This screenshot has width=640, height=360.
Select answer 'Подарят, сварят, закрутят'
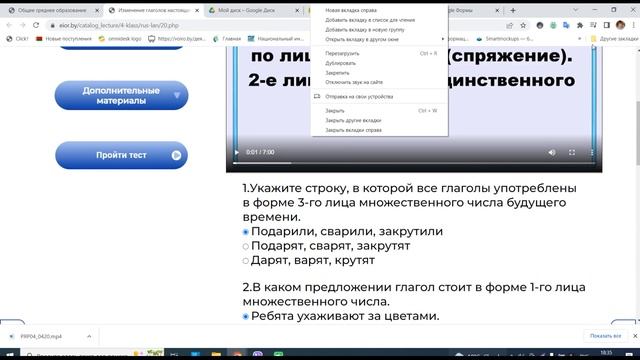pos(245,246)
